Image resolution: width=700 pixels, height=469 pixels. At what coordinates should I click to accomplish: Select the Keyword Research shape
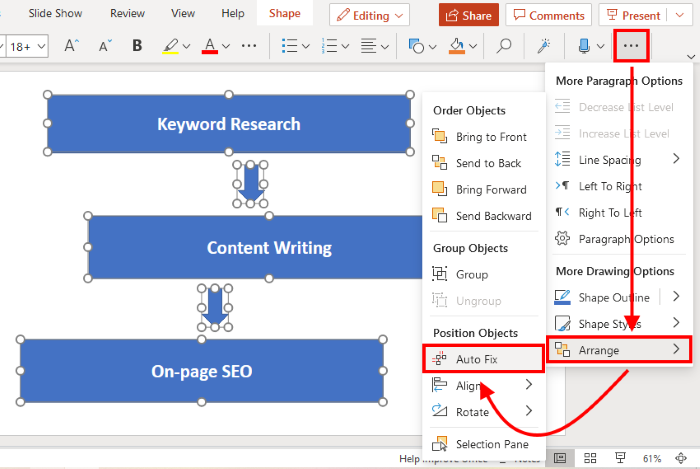tap(229, 124)
